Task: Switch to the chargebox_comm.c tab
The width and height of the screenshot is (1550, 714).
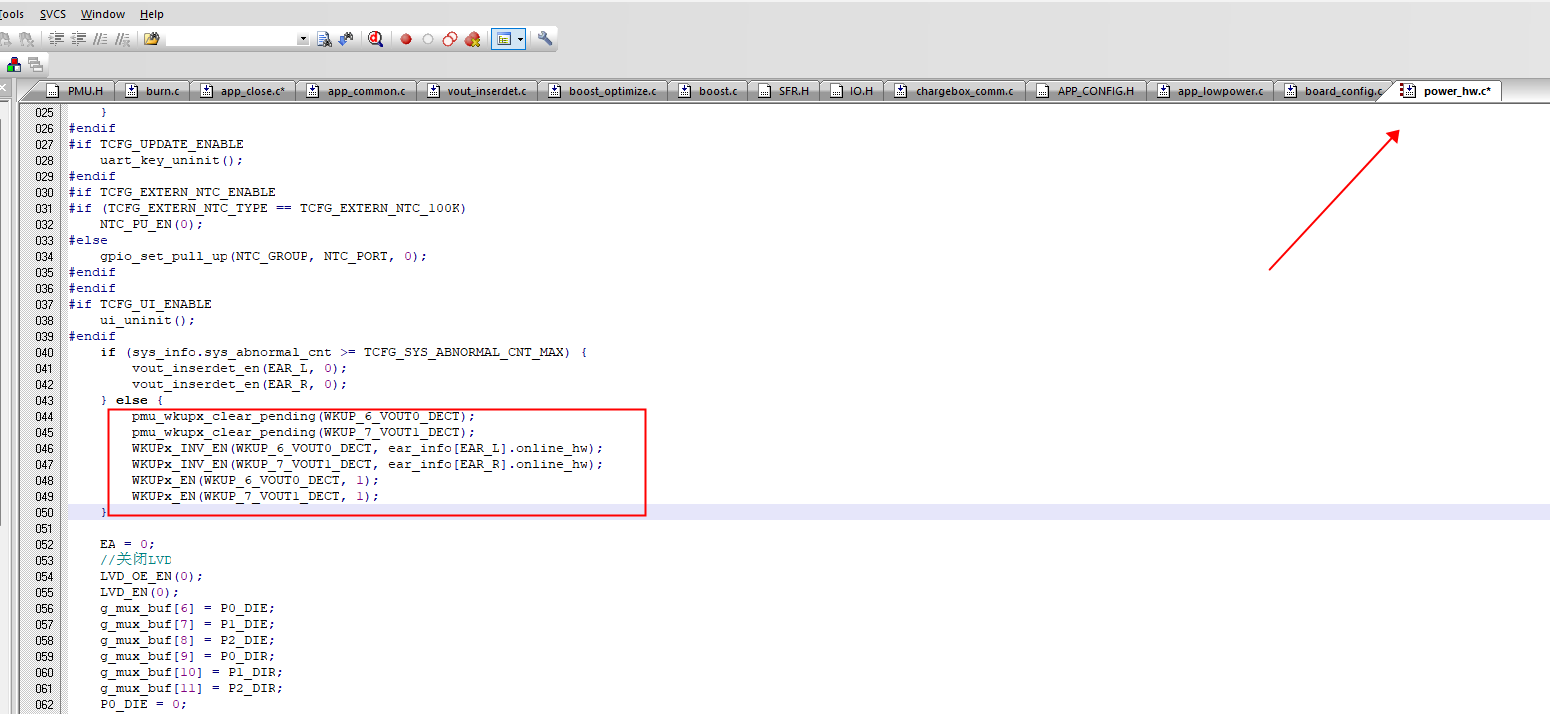Action: coord(955,91)
